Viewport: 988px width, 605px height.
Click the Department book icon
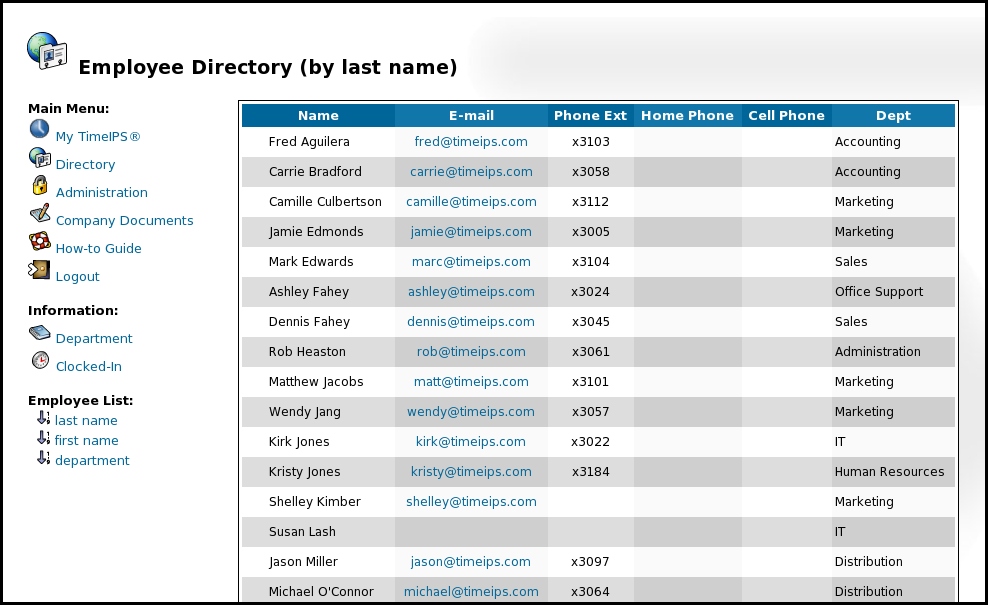40,332
